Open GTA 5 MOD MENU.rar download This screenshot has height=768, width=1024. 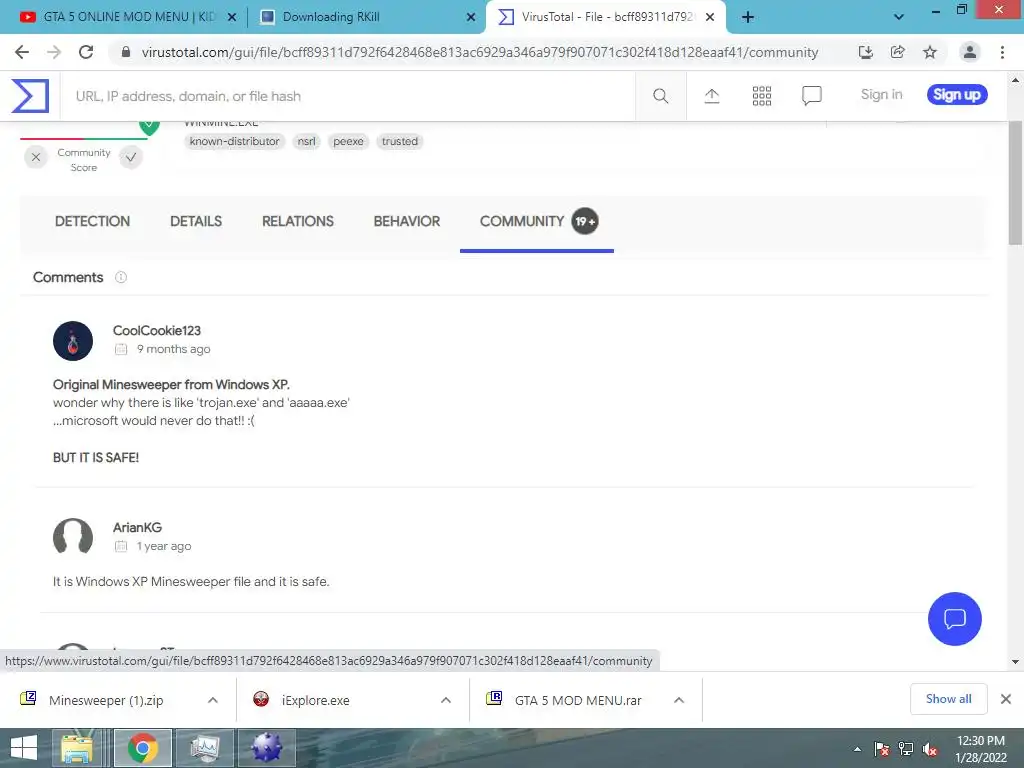[x=578, y=700]
